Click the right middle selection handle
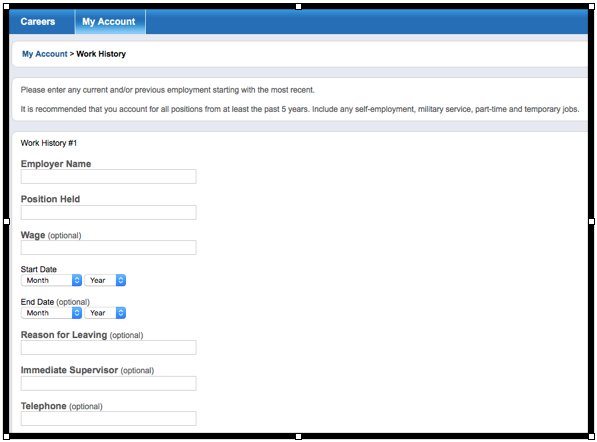This screenshot has height=442, width=597. [591, 221]
